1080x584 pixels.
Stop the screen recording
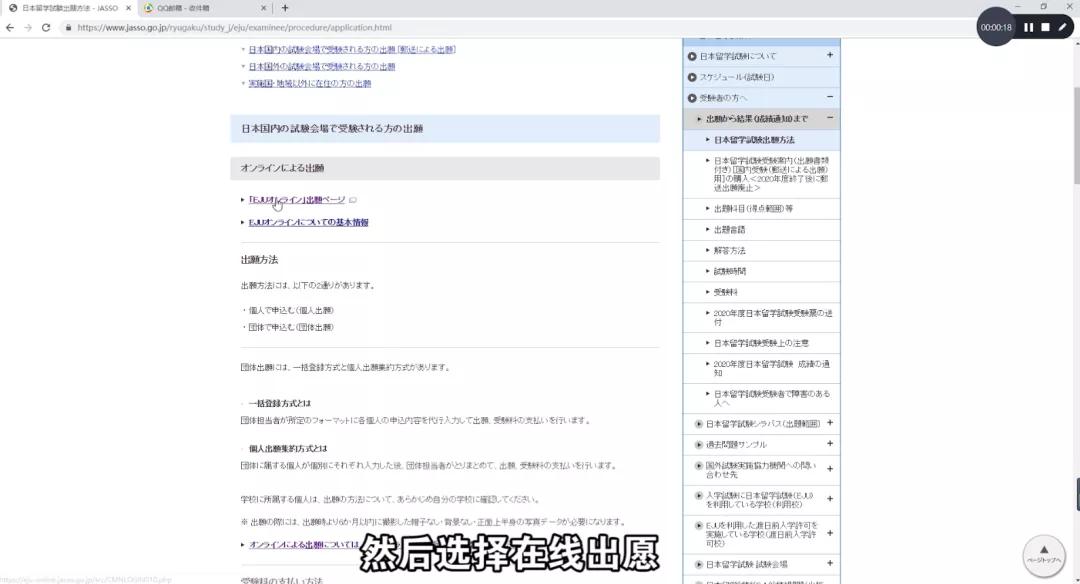point(1045,28)
